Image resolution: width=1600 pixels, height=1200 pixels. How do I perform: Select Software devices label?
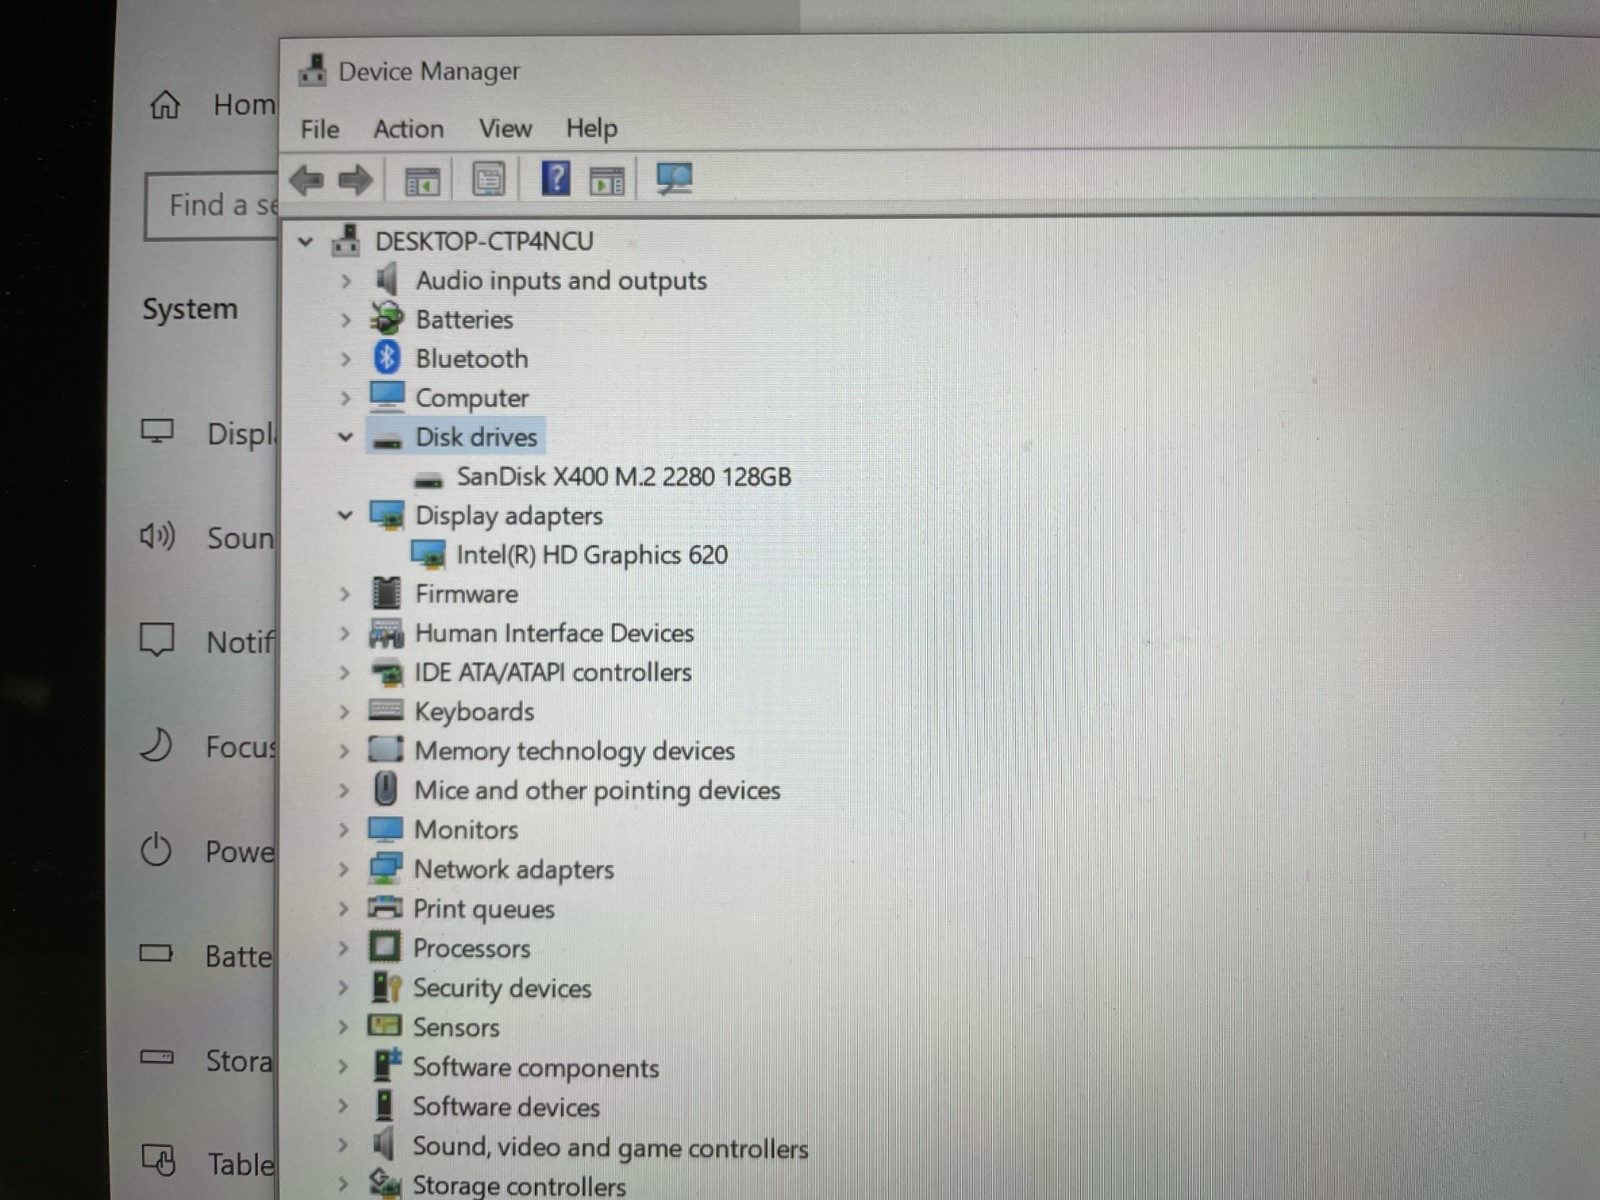coord(506,1107)
